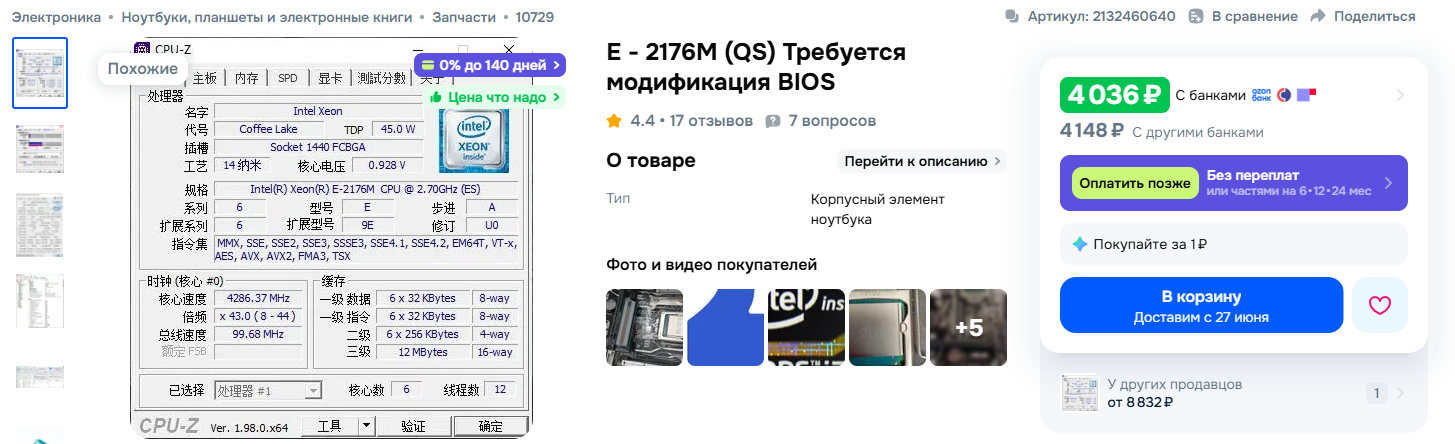The image size is (1455, 444).
Task: Open У других продавцов offers
Action: pyautogui.click(x=1234, y=393)
